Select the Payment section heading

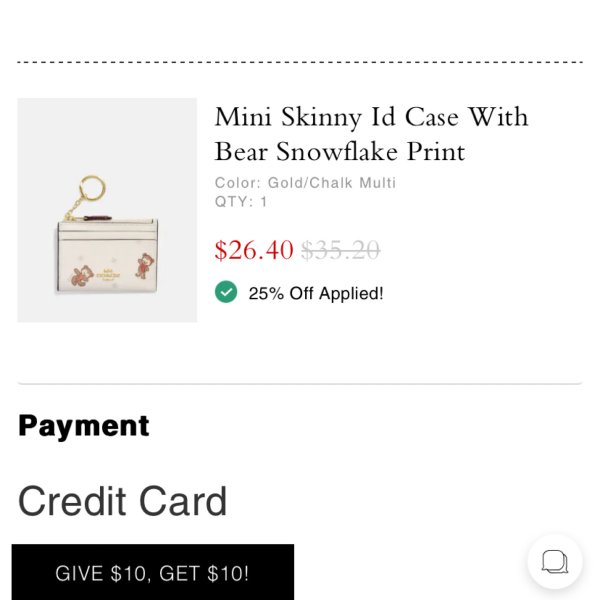click(83, 426)
